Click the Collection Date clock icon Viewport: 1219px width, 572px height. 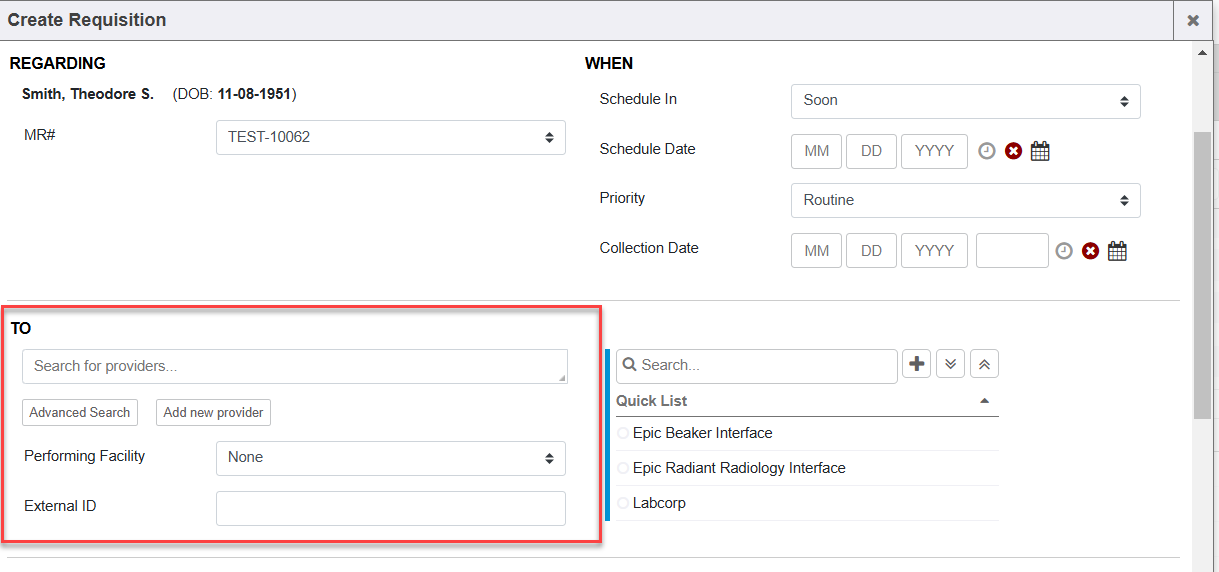tap(1064, 251)
